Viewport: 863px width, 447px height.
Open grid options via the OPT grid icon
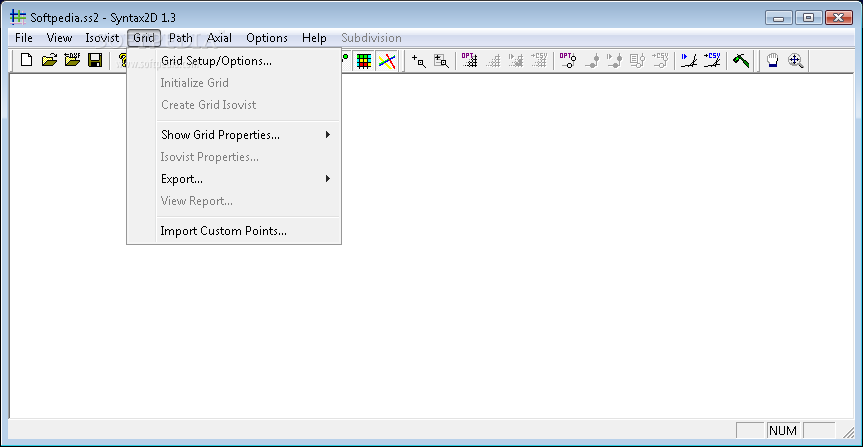(469, 61)
